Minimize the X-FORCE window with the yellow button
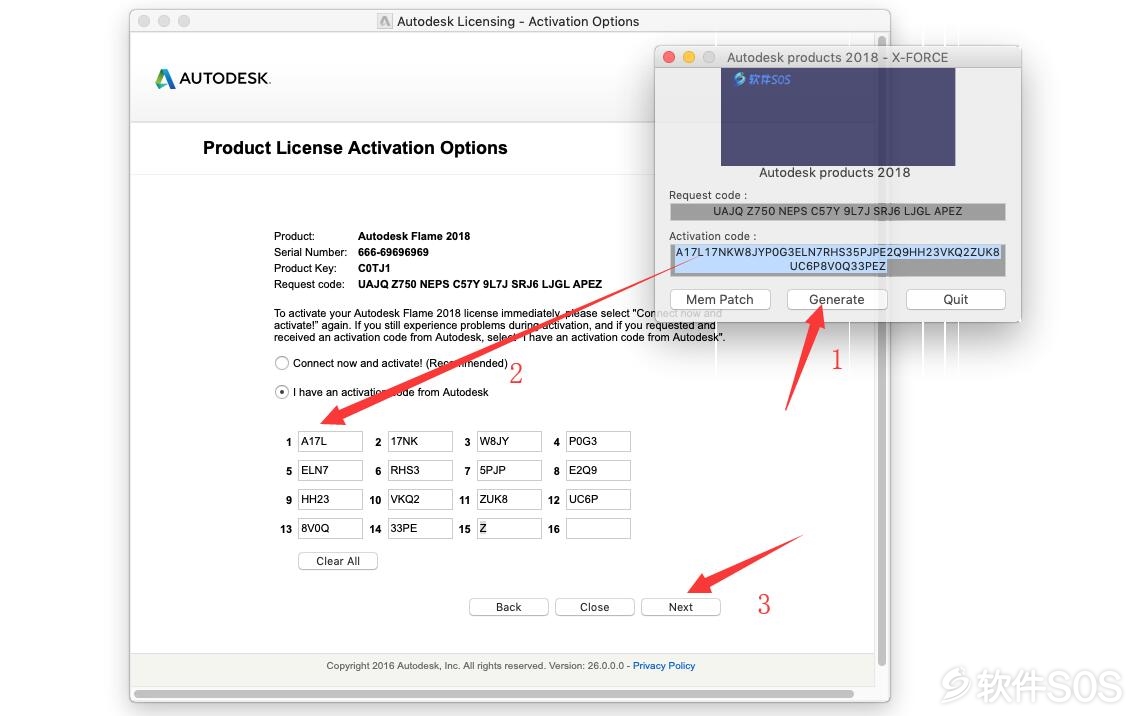This screenshot has width=1139, height=716. pos(689,57)
